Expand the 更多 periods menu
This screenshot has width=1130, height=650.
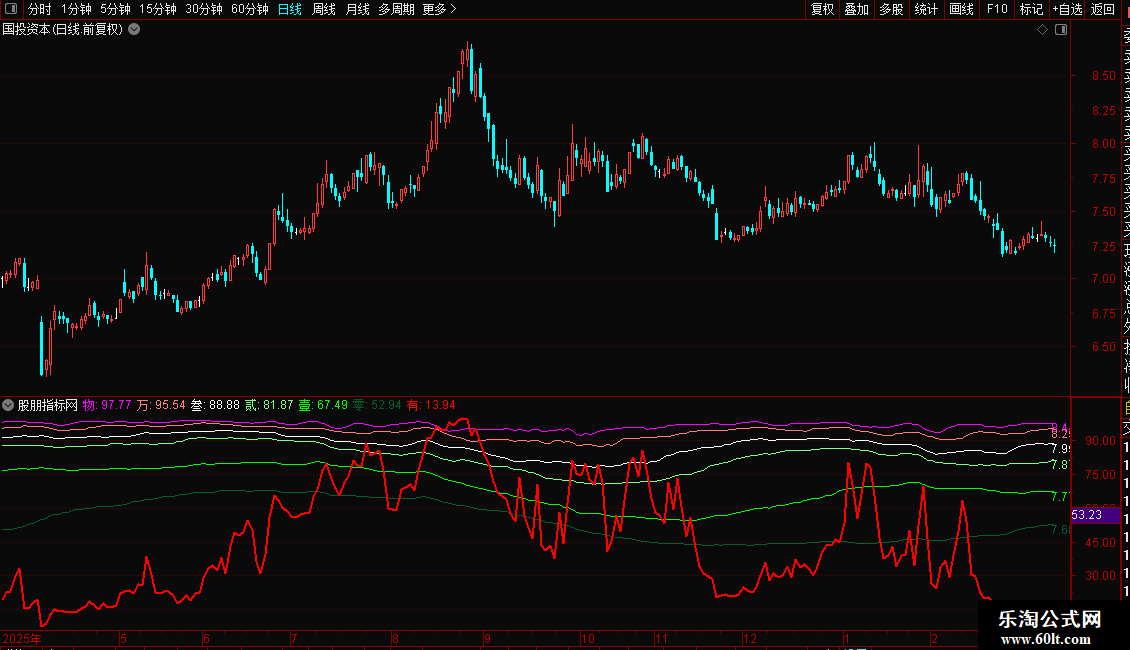(x=440, y=9)
